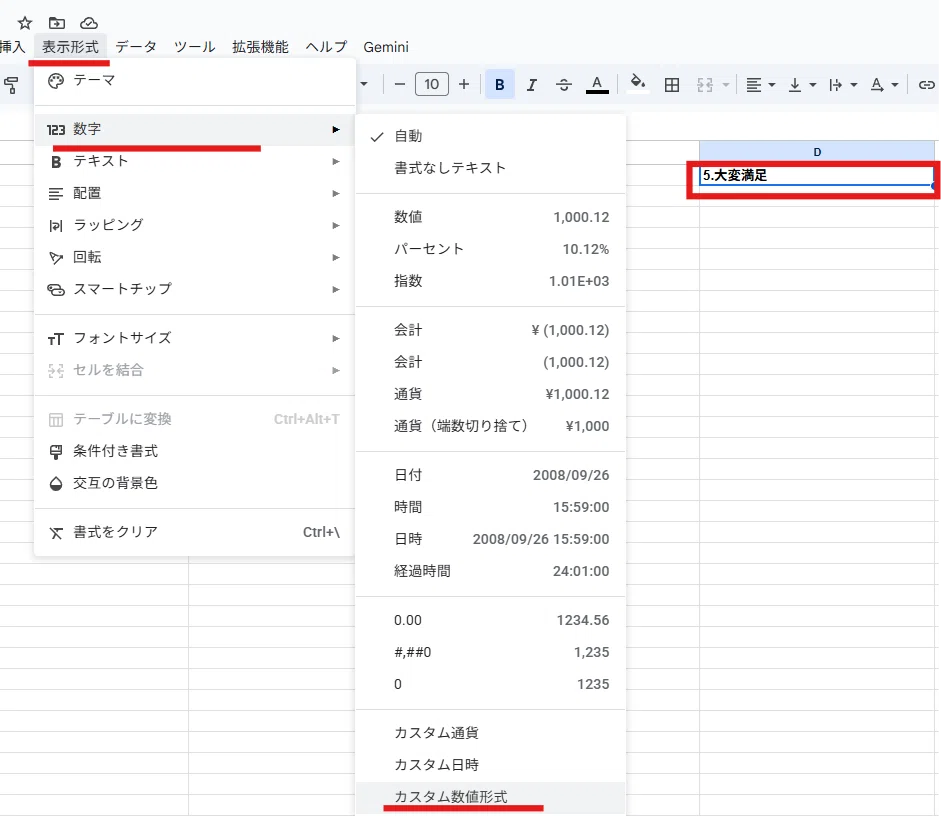
Task: Open horizontal align dropdown
Action: [760, 85]
